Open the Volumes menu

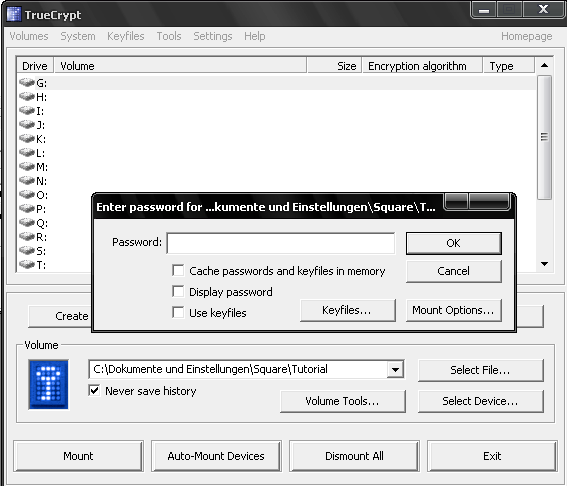coord(29,36)
